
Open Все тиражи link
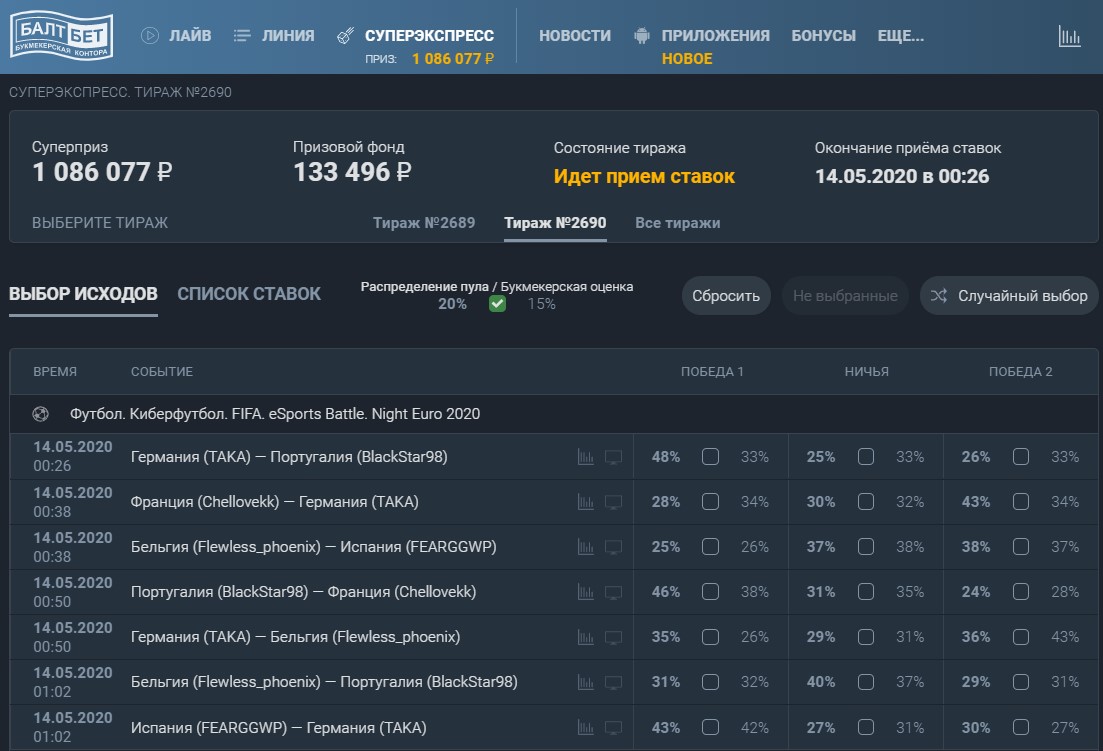[677, 223]
